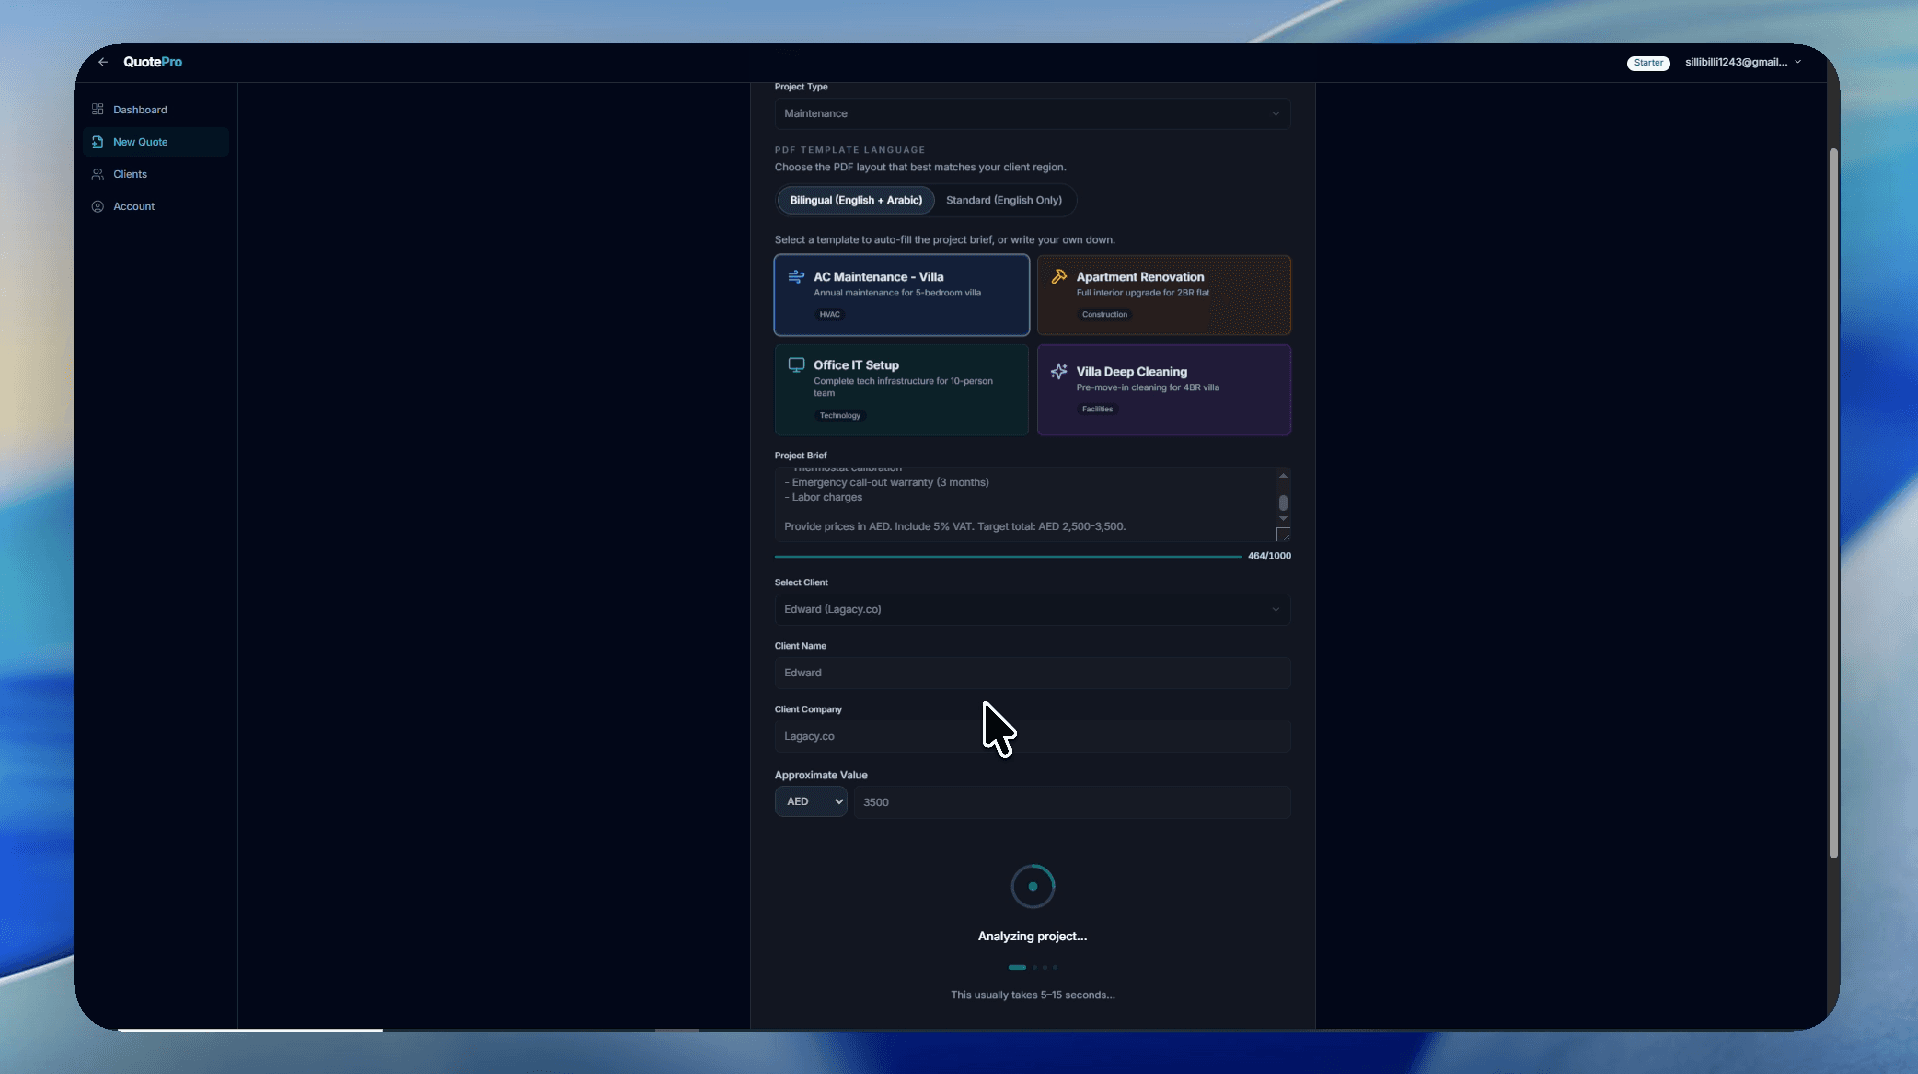Viewport: 1918px width, 1074px height.
Task: Click the Client Name field
Action: click(1032, 673)
